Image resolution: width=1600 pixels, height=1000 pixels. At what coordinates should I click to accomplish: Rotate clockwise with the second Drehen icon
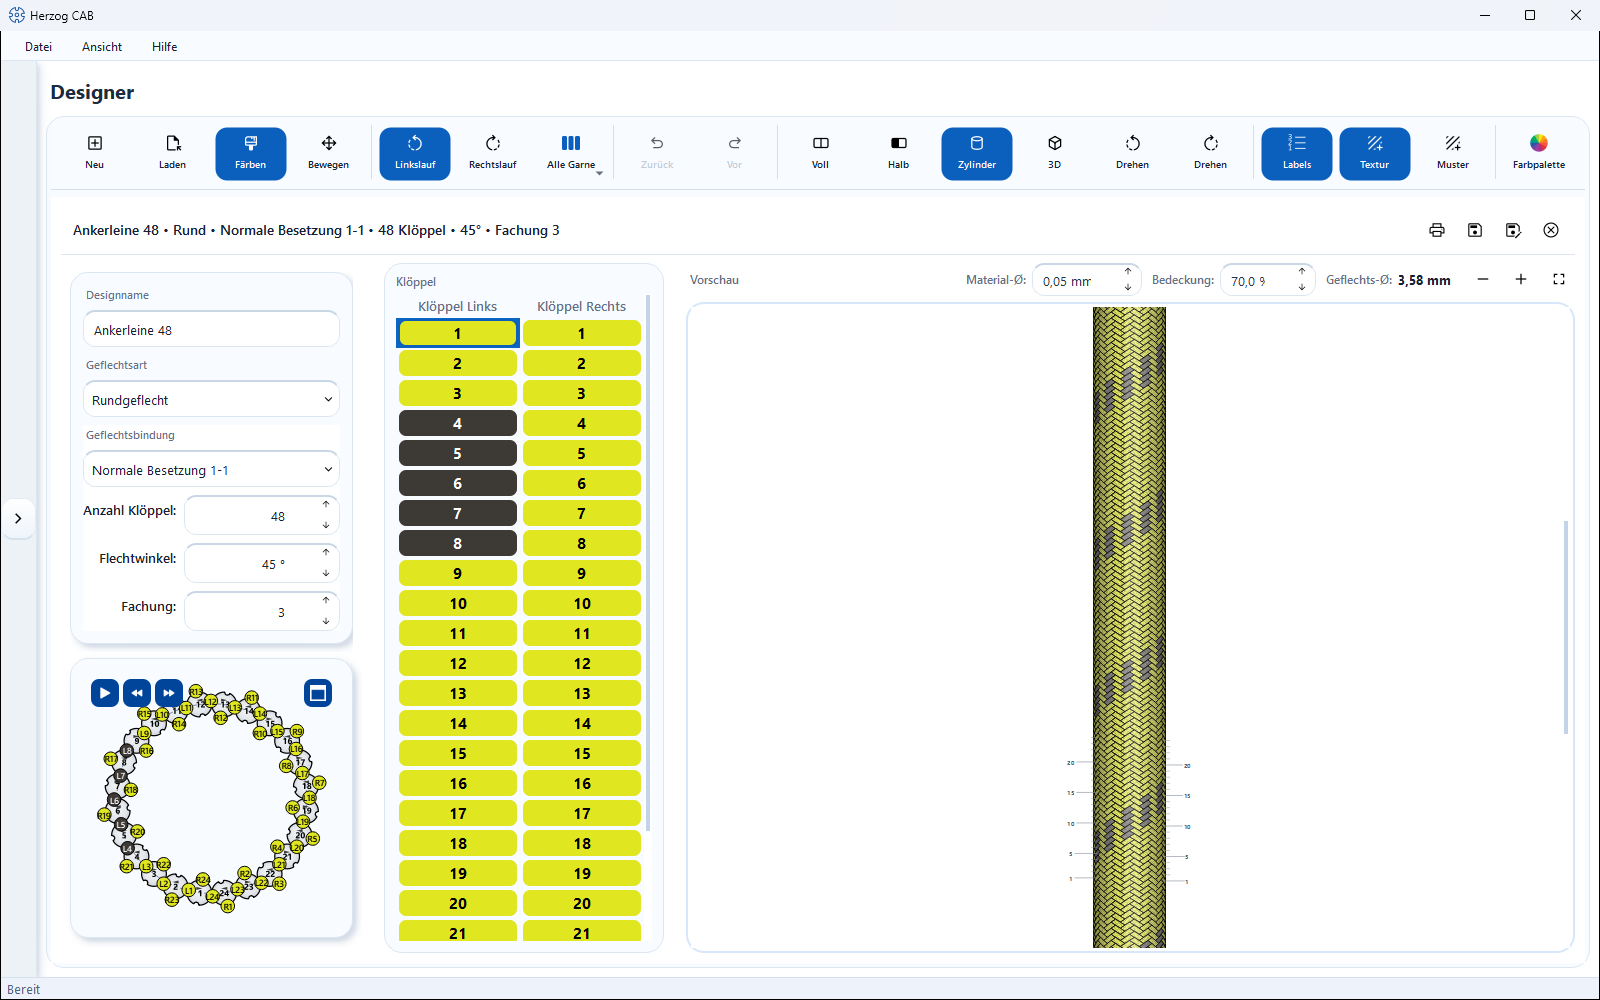point(1211,153)
